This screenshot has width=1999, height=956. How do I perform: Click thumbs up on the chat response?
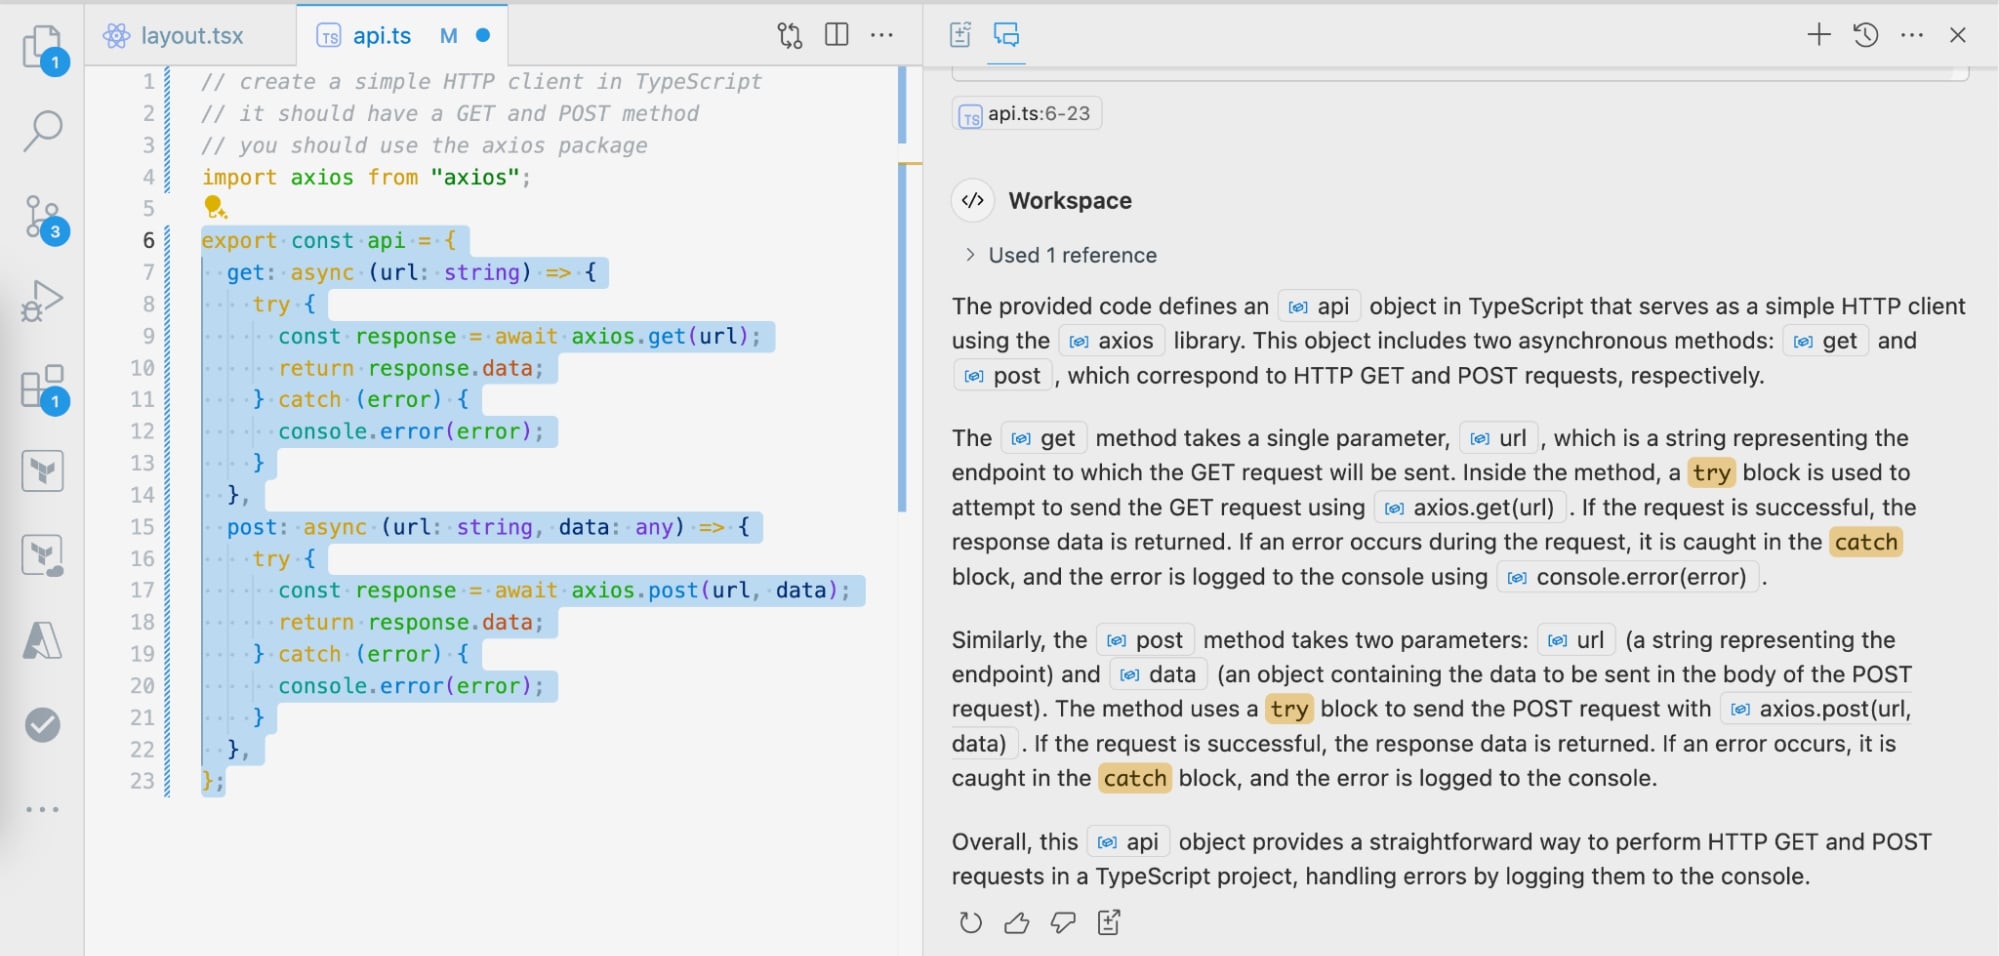click(x=1017, y=923)
